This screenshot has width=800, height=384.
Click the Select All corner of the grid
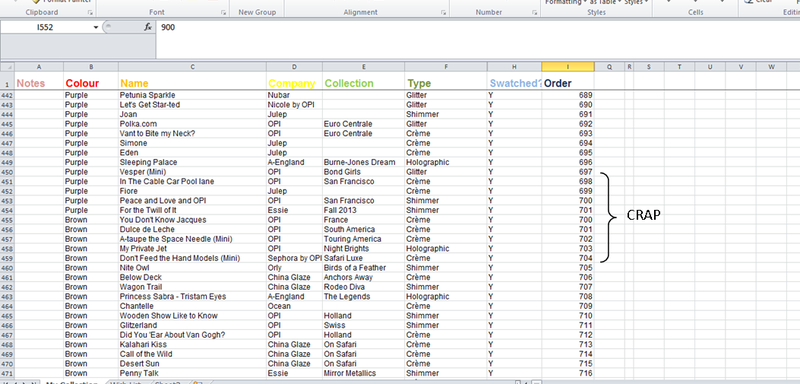pyautogui.click(x=7, y=67)
